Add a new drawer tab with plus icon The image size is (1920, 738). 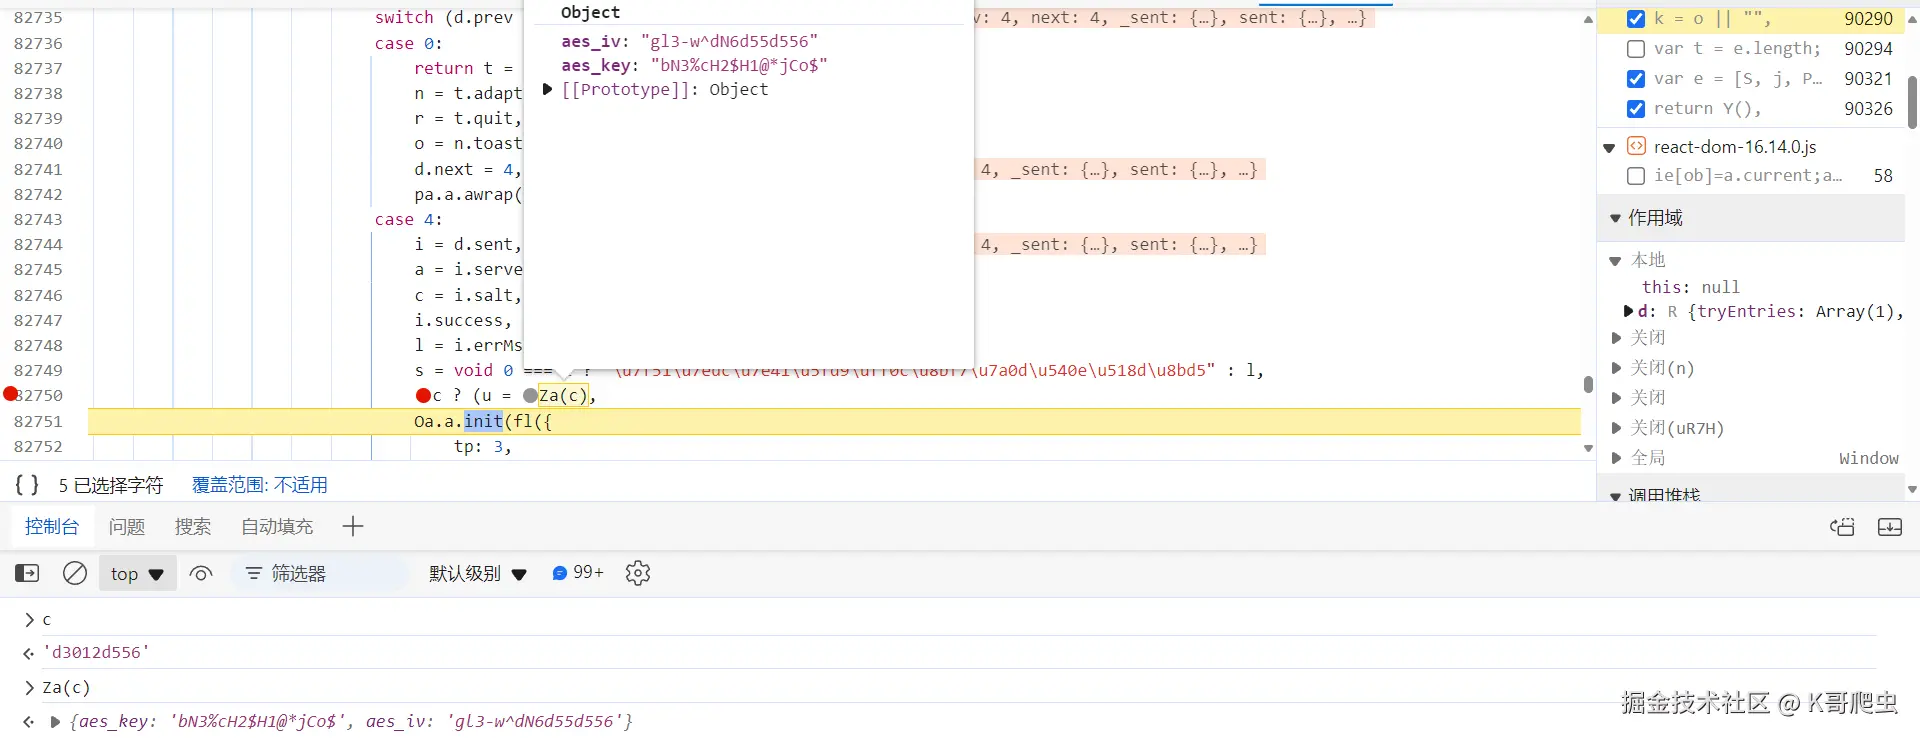[353, 526]
